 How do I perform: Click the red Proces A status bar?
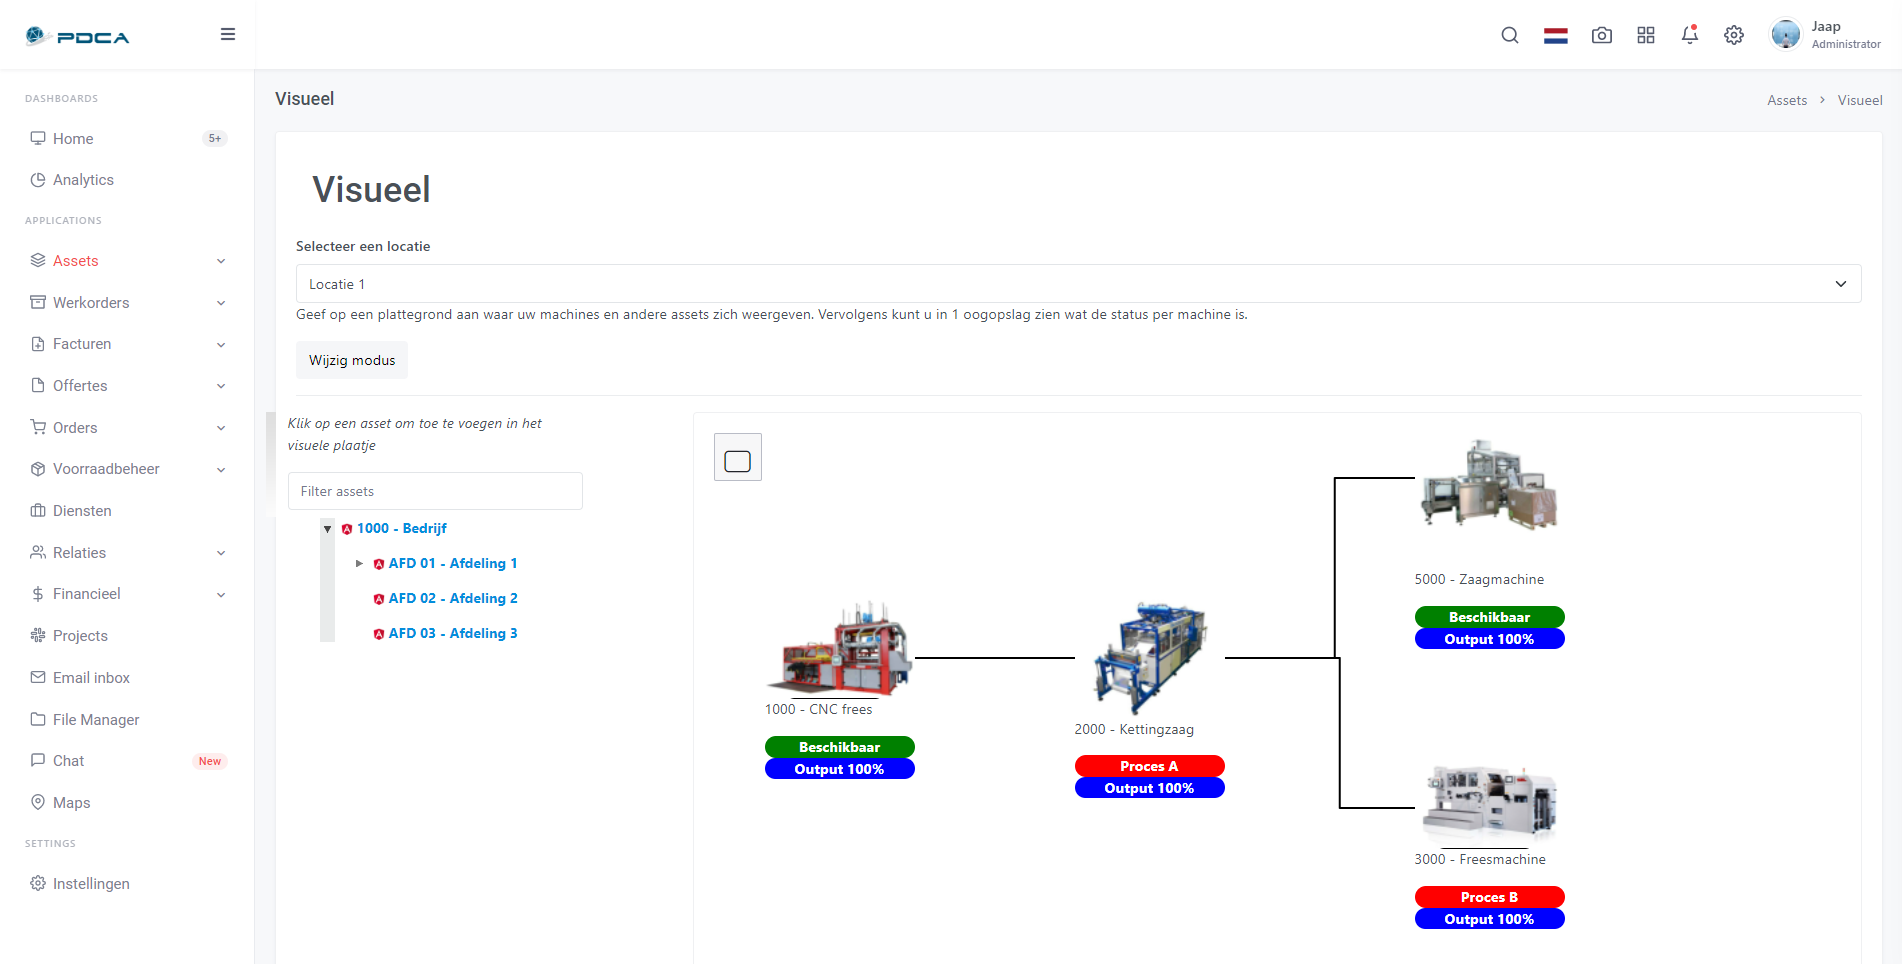1149,766
